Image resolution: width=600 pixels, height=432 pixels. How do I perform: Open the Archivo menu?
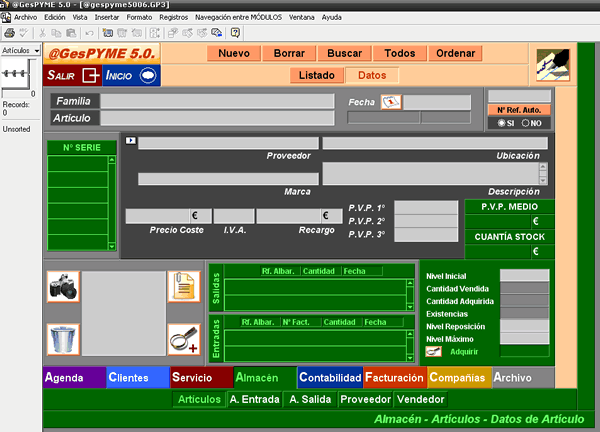click(26, 18)
